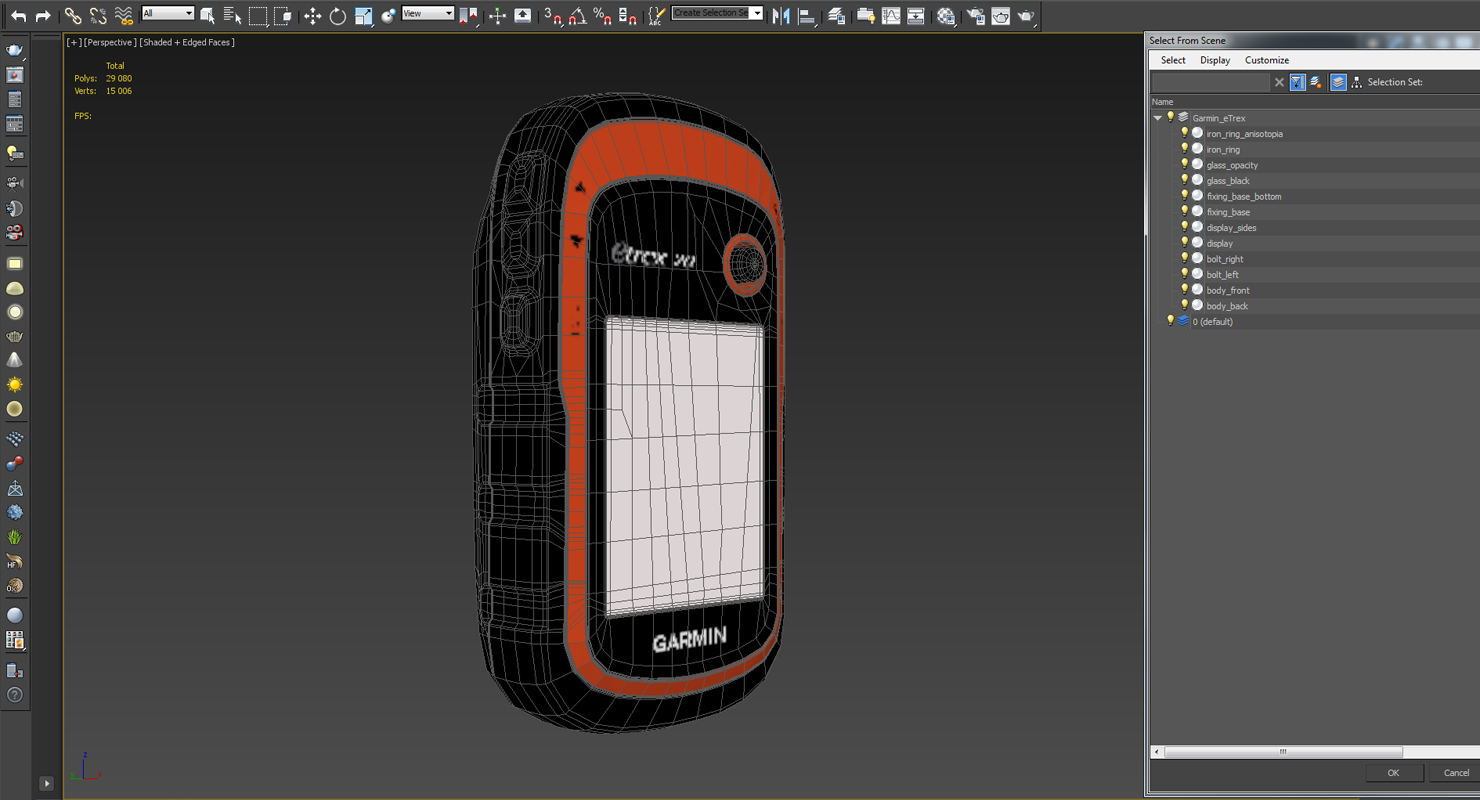
Task: Click the horizontal scrollbar in scene list
Action: 1283,752
